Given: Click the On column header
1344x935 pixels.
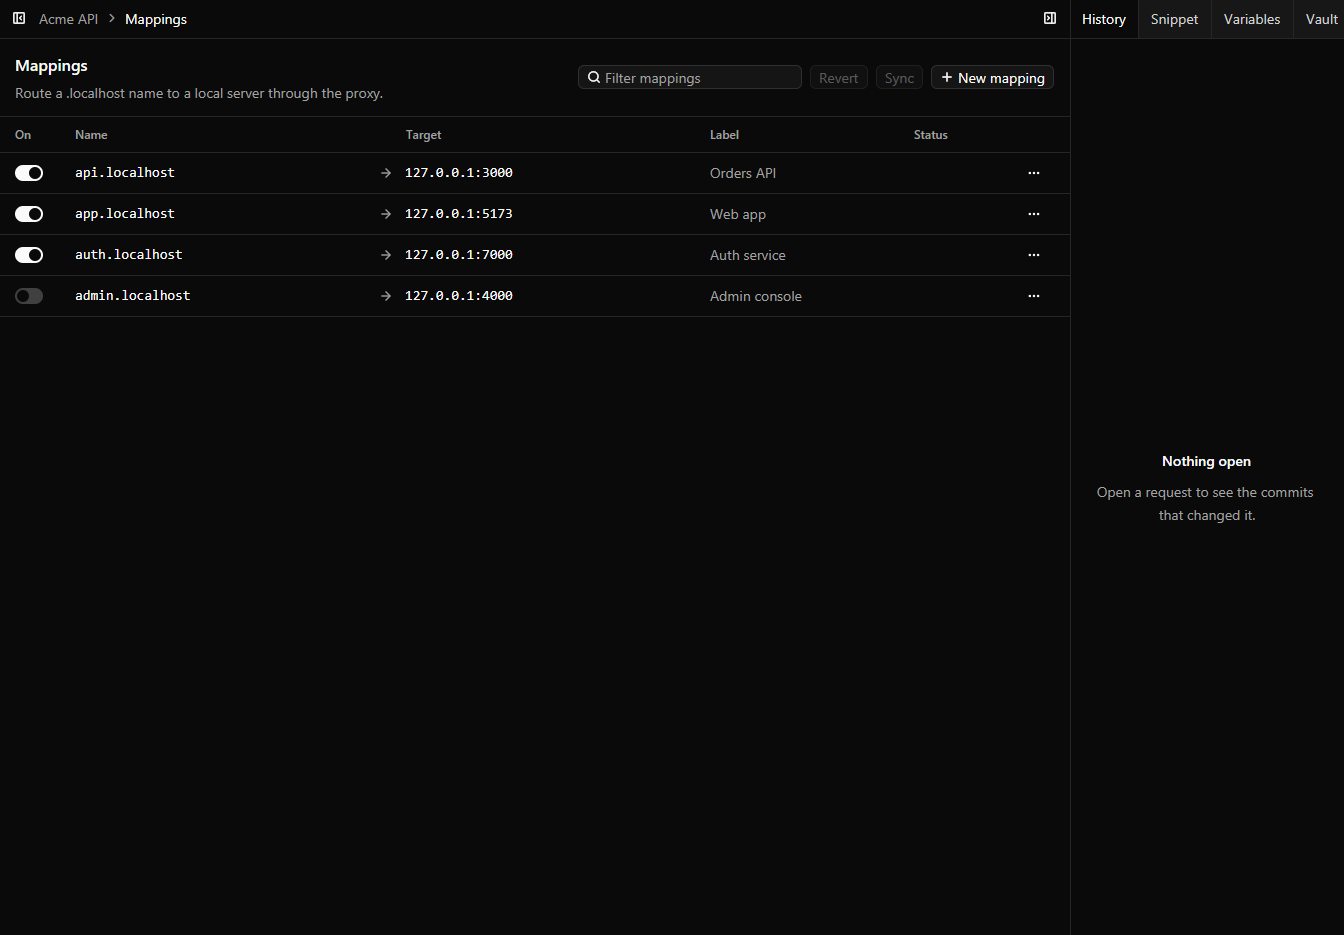Looking at the screenshot, I should click(23, 135).
